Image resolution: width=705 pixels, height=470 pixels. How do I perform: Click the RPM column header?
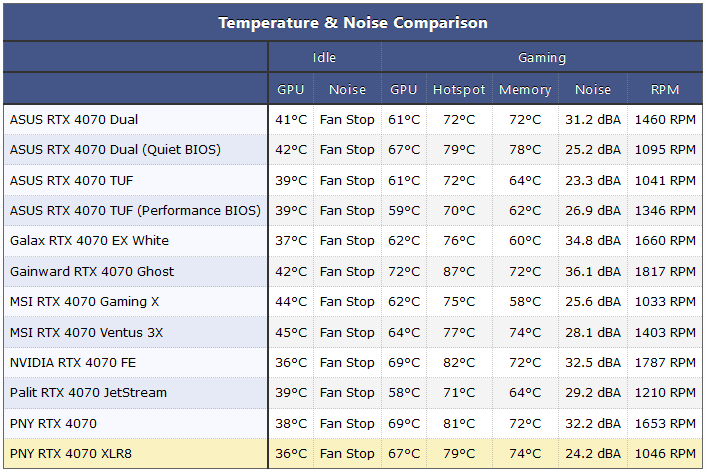[665, 90]
